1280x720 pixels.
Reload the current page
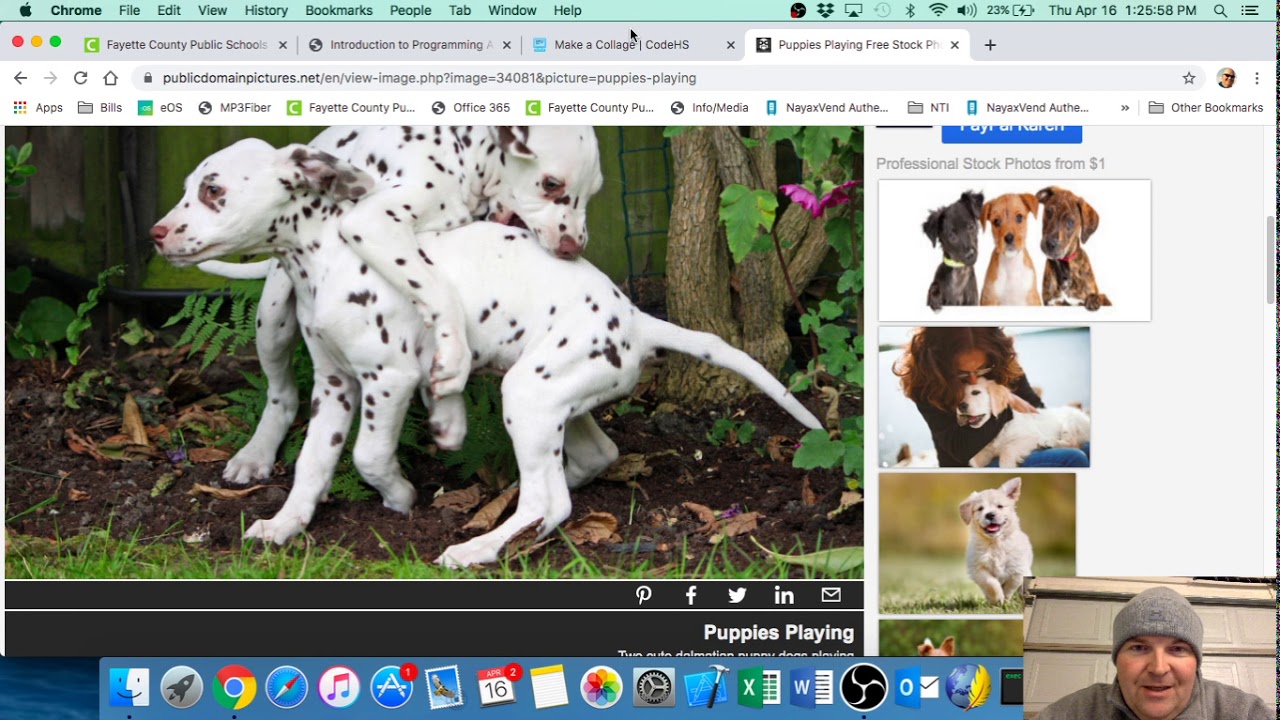coord(81,78)
